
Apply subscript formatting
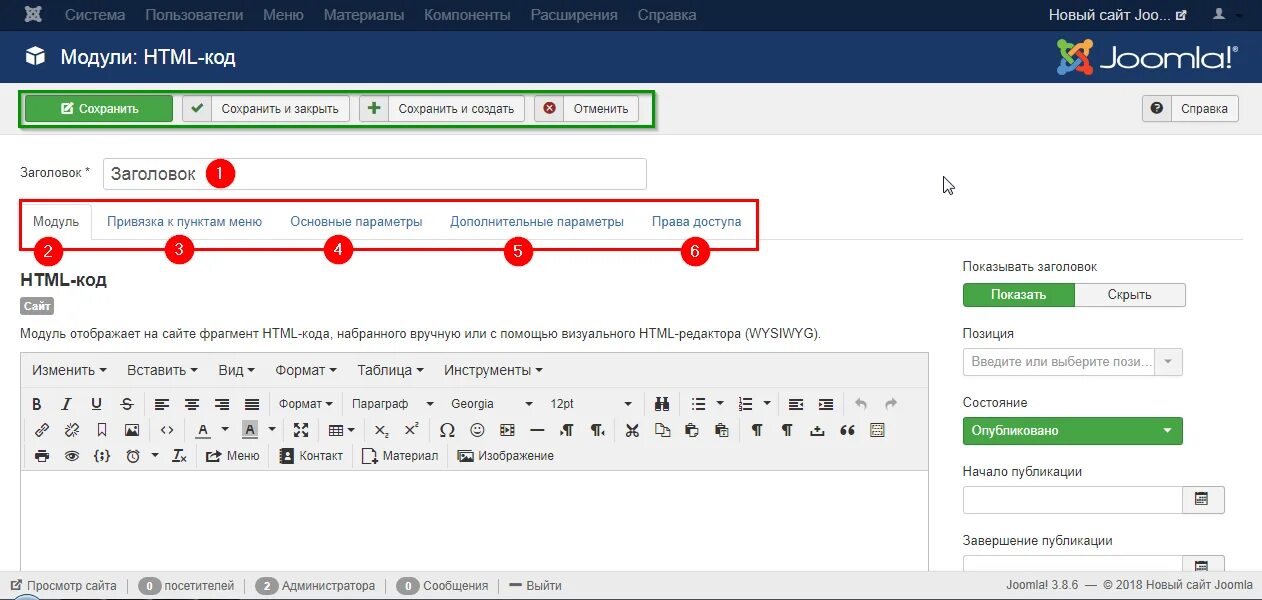pos(381,430)
